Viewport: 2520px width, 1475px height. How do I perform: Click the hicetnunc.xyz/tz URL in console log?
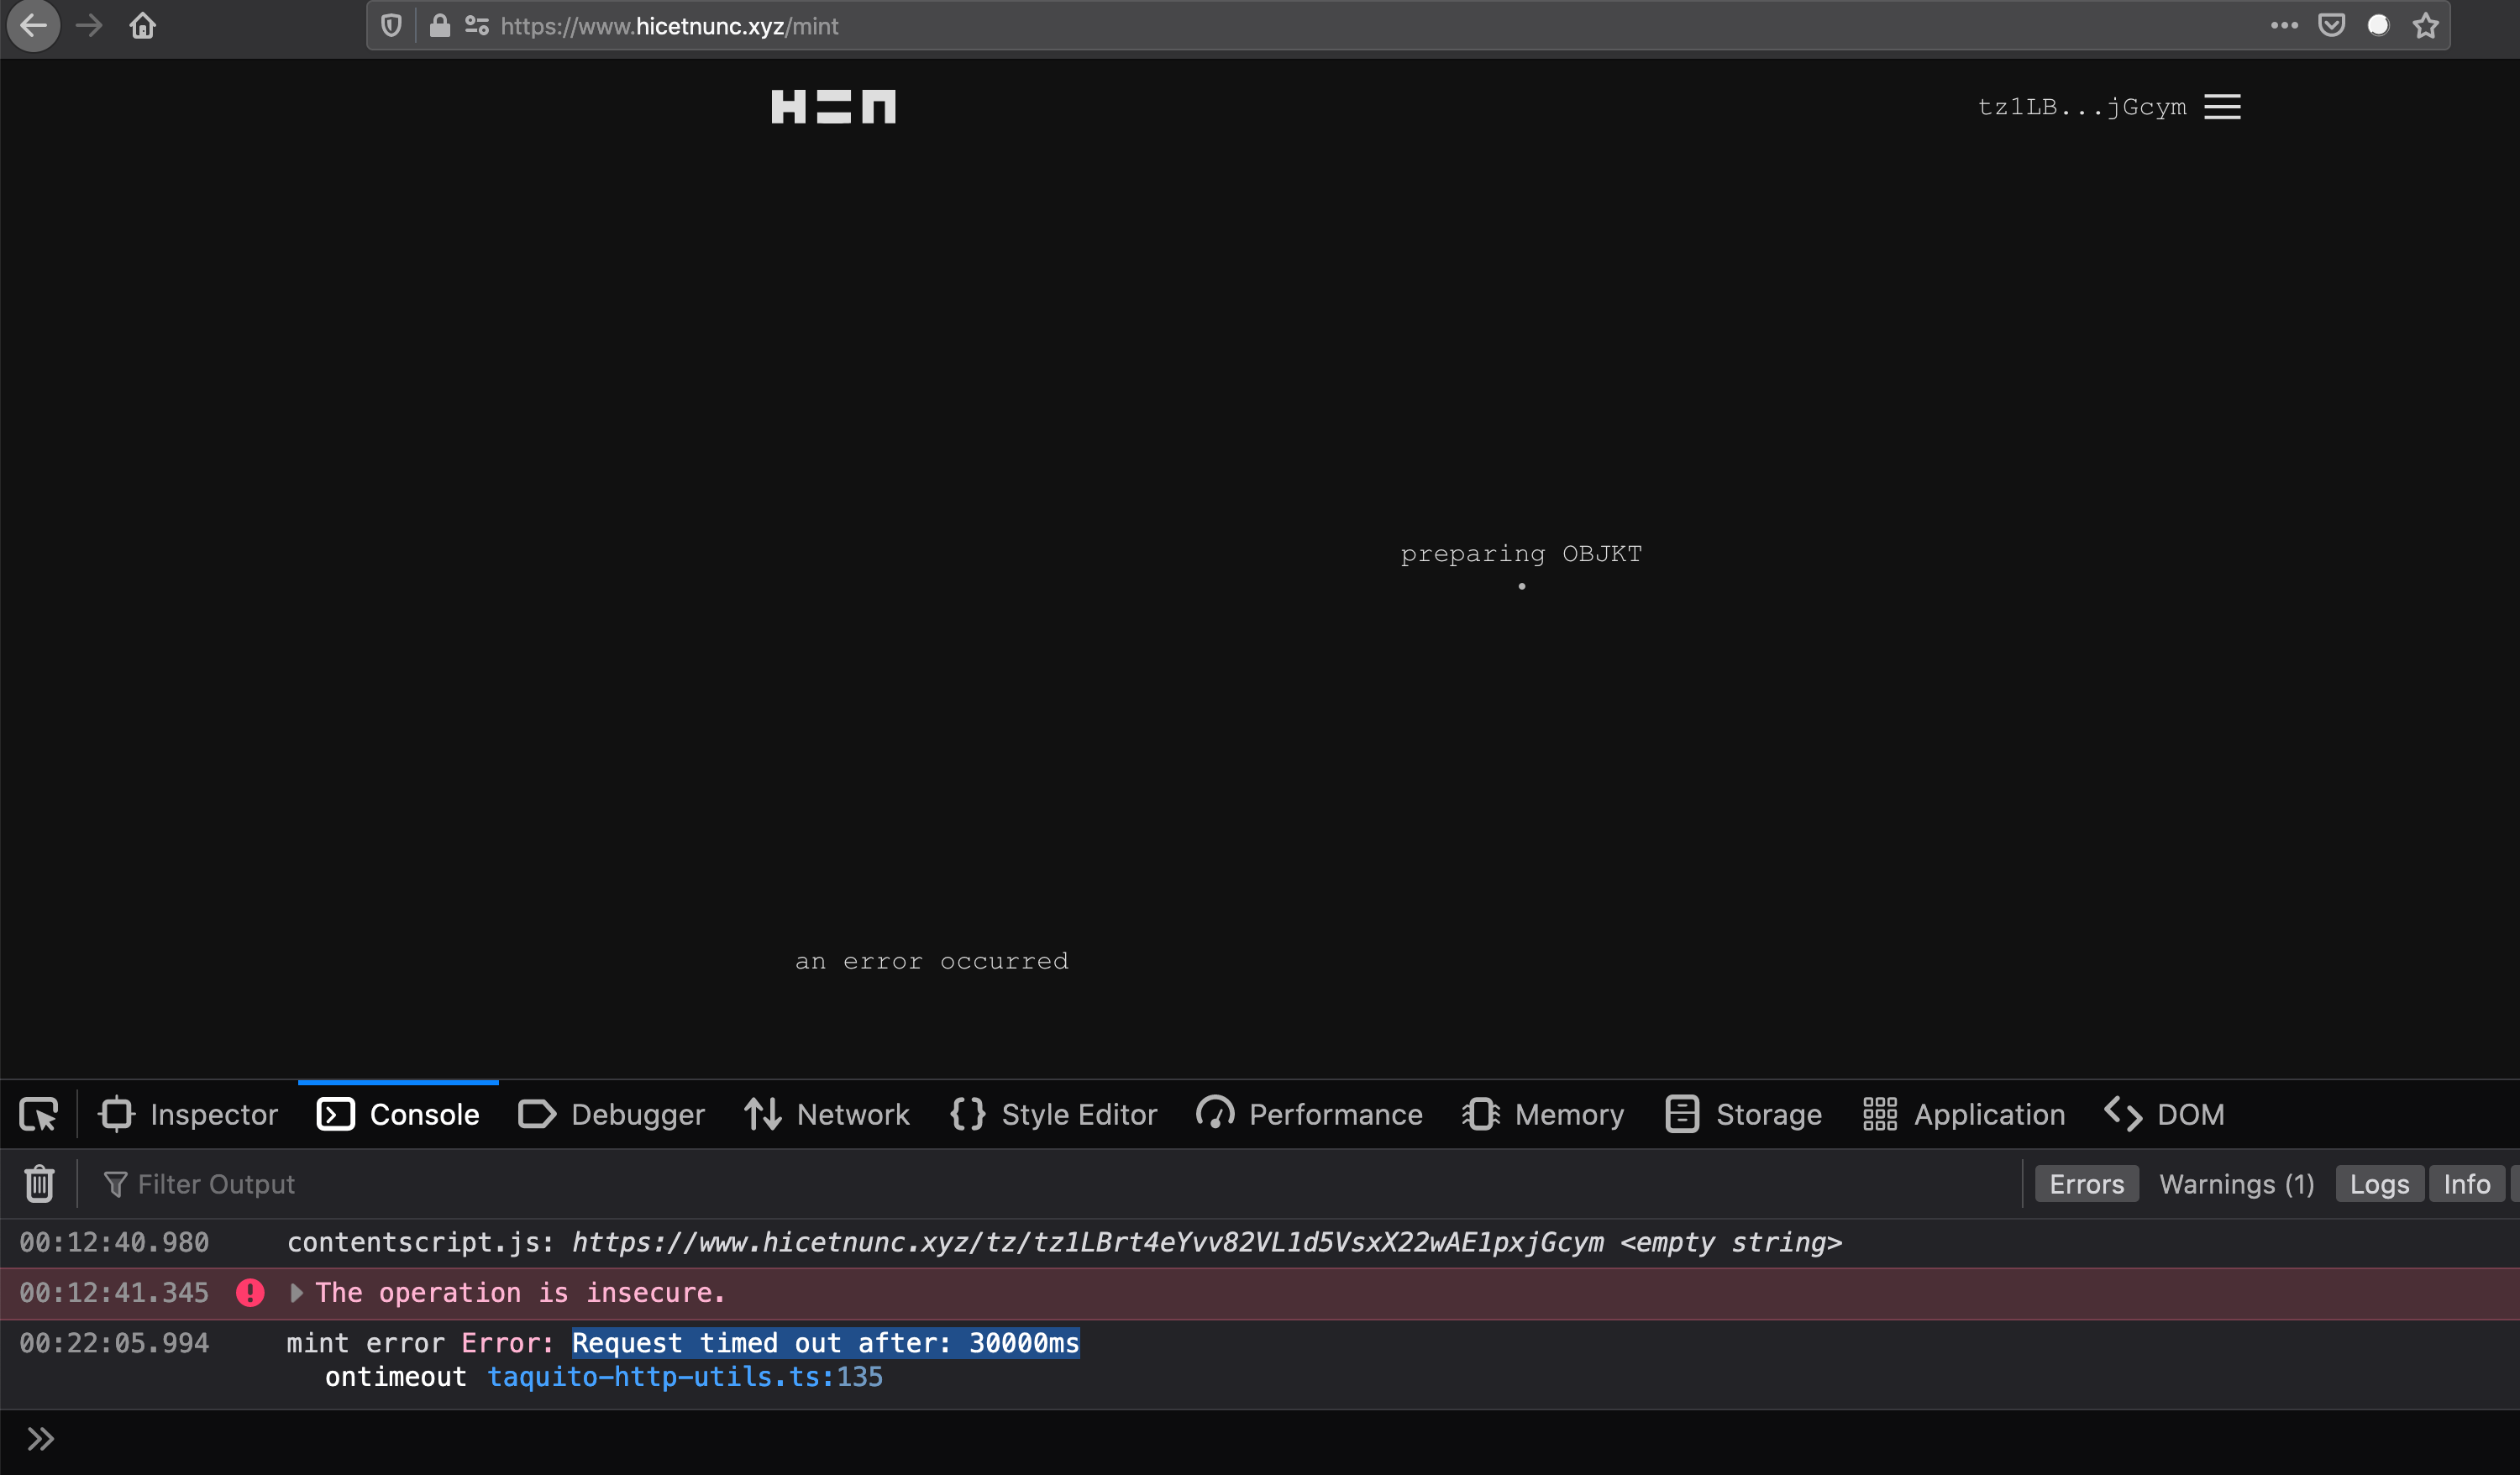pyautogui.click(x=1088, y=1243)
